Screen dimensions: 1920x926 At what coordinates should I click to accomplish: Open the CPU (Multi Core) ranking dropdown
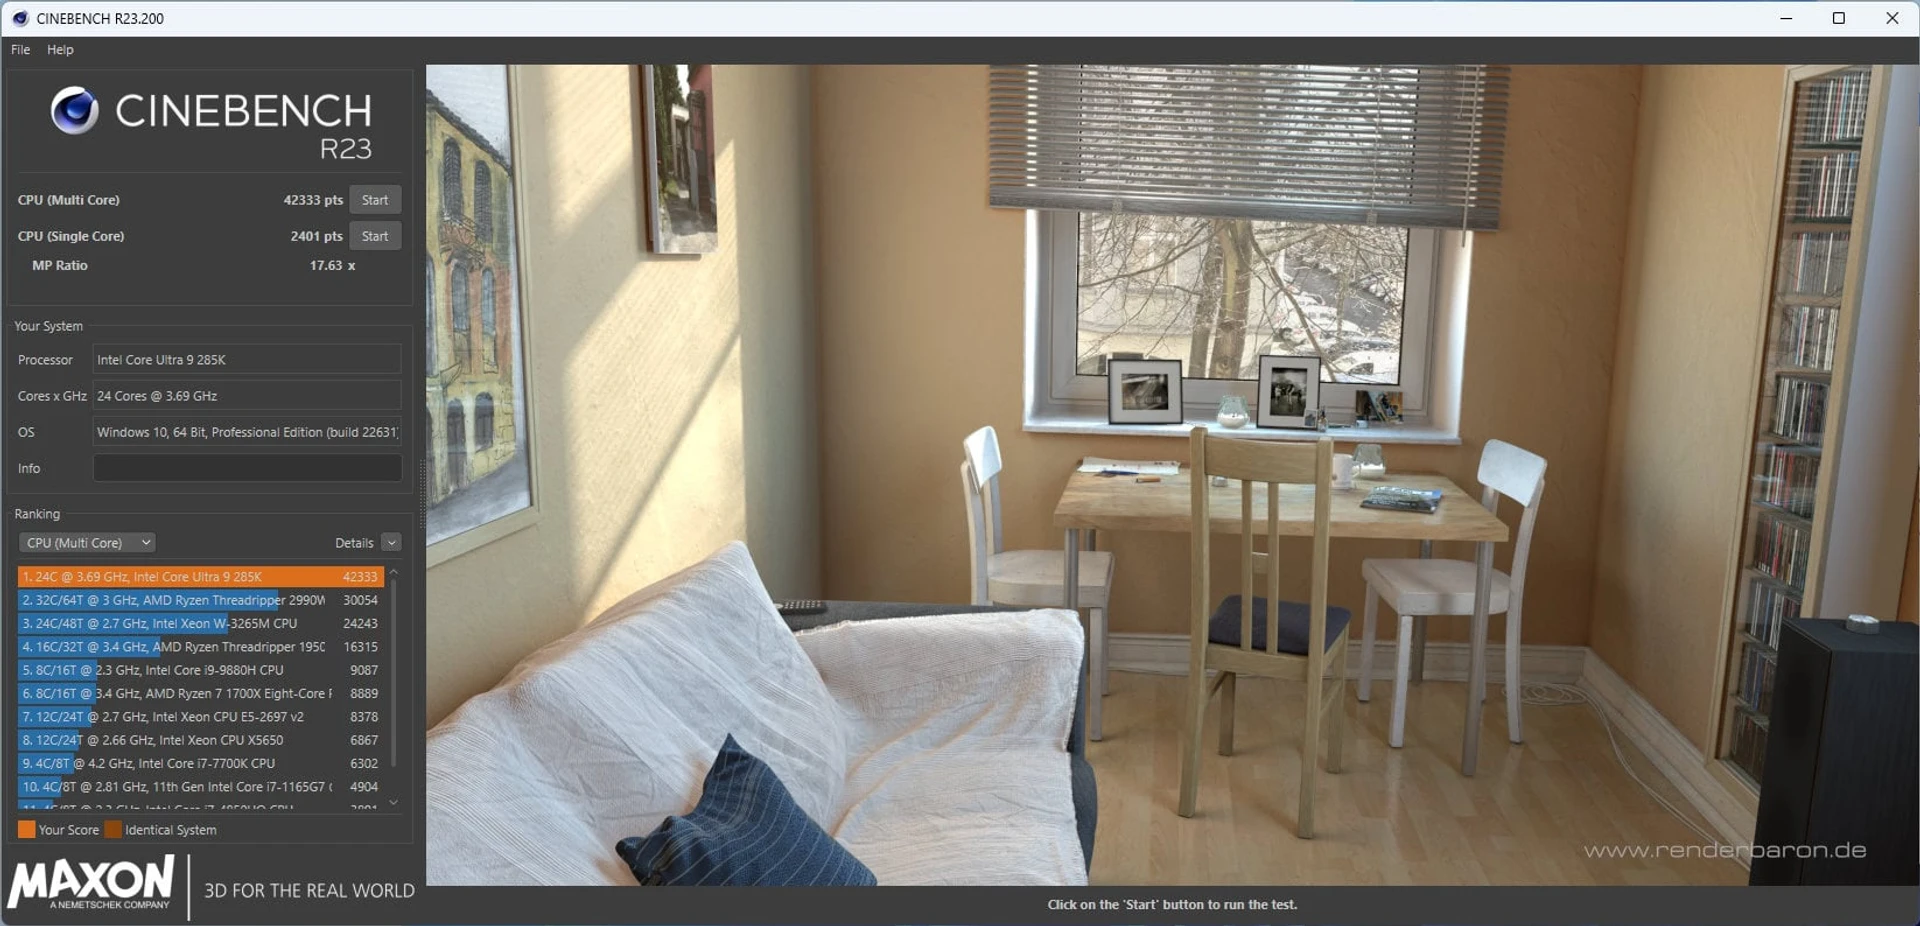point(87,543)
